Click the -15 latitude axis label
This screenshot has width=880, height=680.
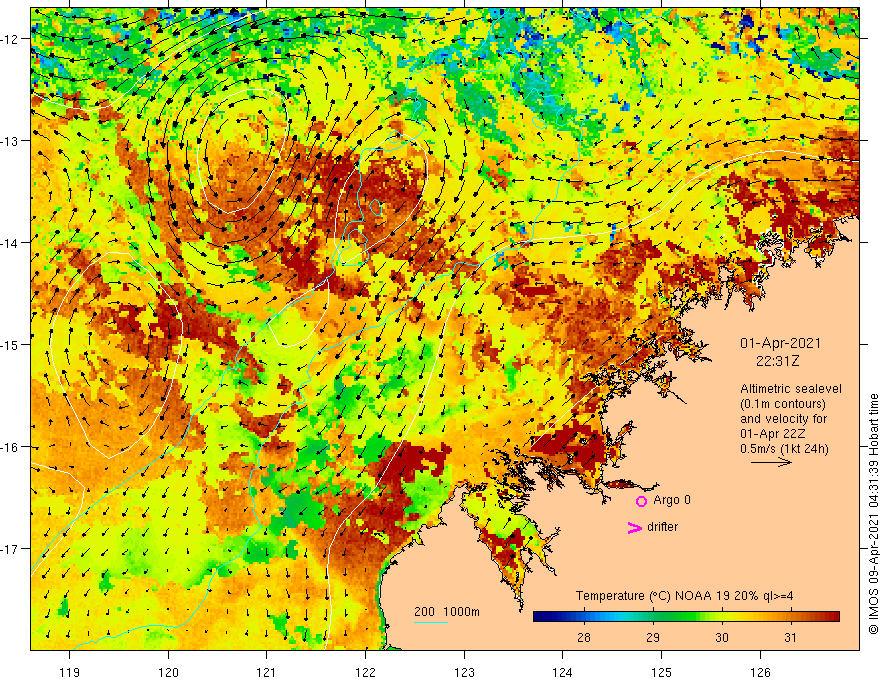[x=11, y=345]
